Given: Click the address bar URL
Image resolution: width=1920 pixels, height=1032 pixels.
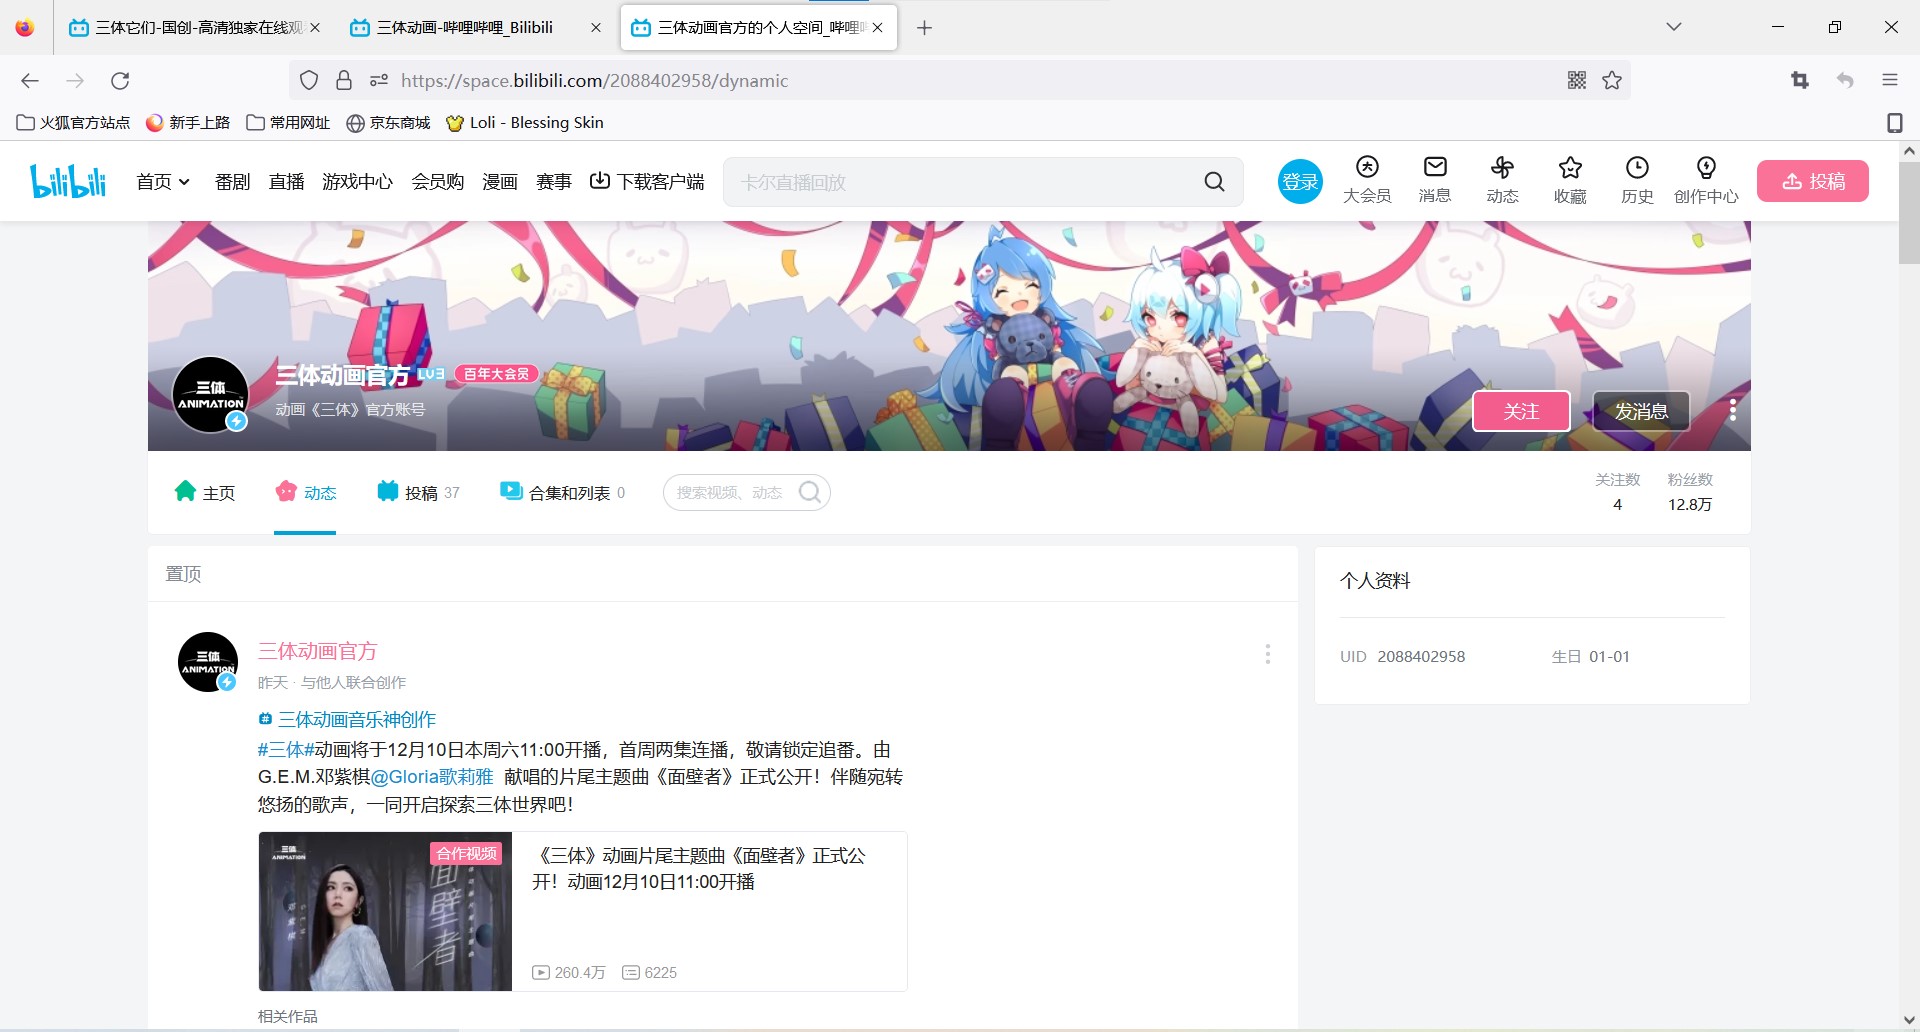Looking at the screenshot, I should 594,81.
